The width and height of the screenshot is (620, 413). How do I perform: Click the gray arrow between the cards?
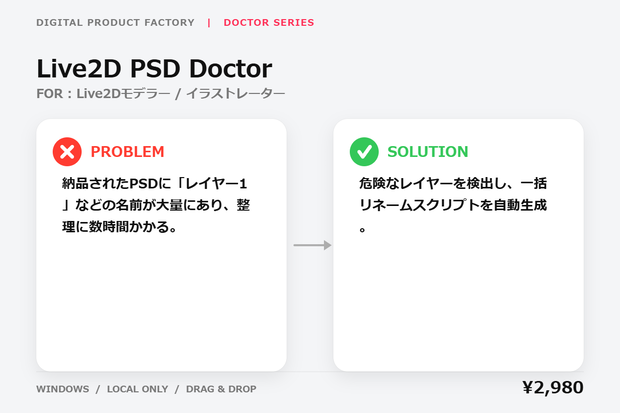(312, 245)
